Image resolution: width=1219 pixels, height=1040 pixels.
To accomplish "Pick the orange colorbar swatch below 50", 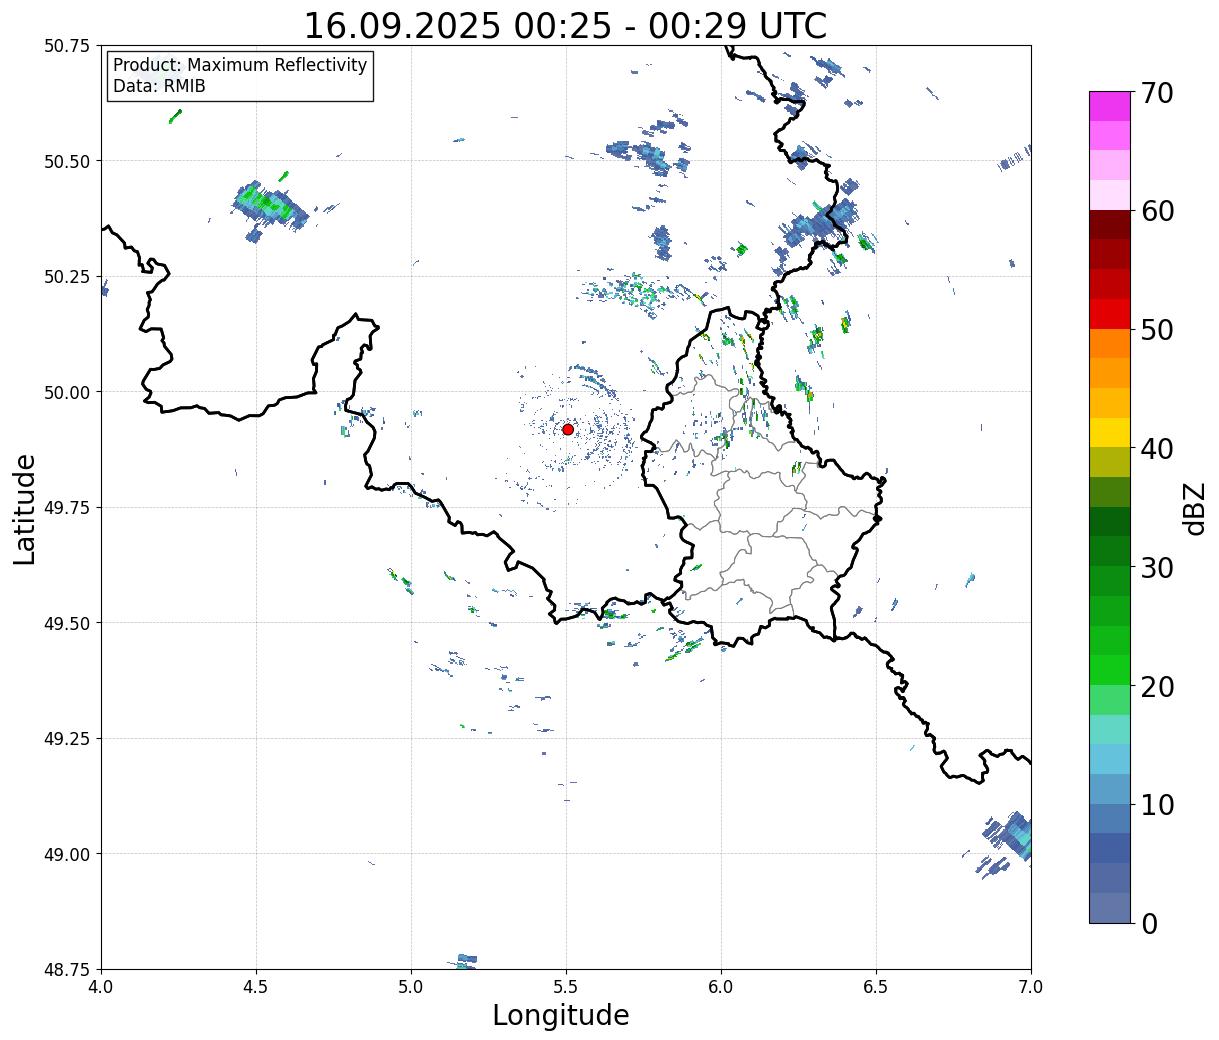I will coord(1110,344).
